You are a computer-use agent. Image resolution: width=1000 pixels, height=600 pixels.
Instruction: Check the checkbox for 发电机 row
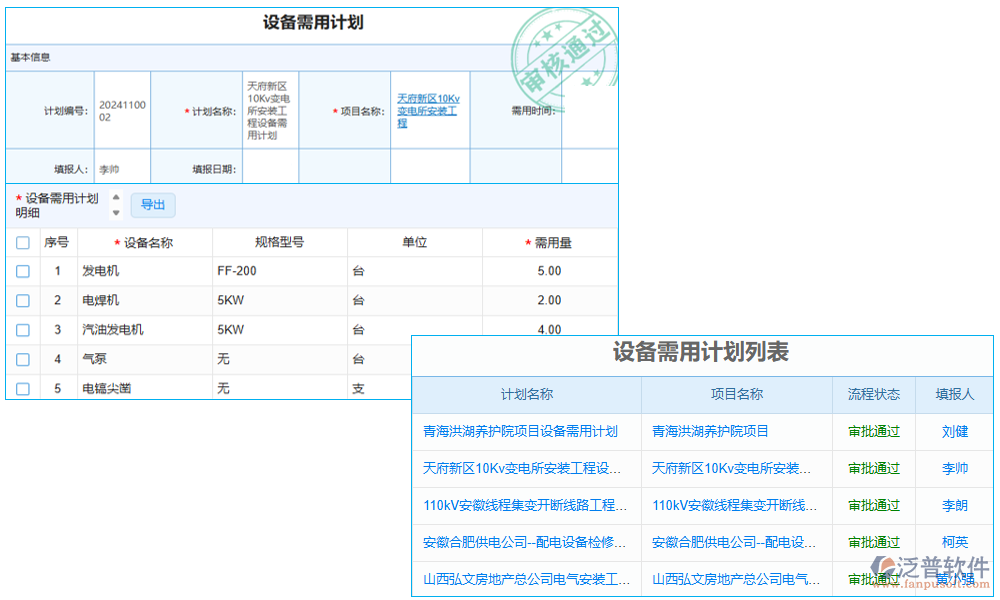[22, 271]
